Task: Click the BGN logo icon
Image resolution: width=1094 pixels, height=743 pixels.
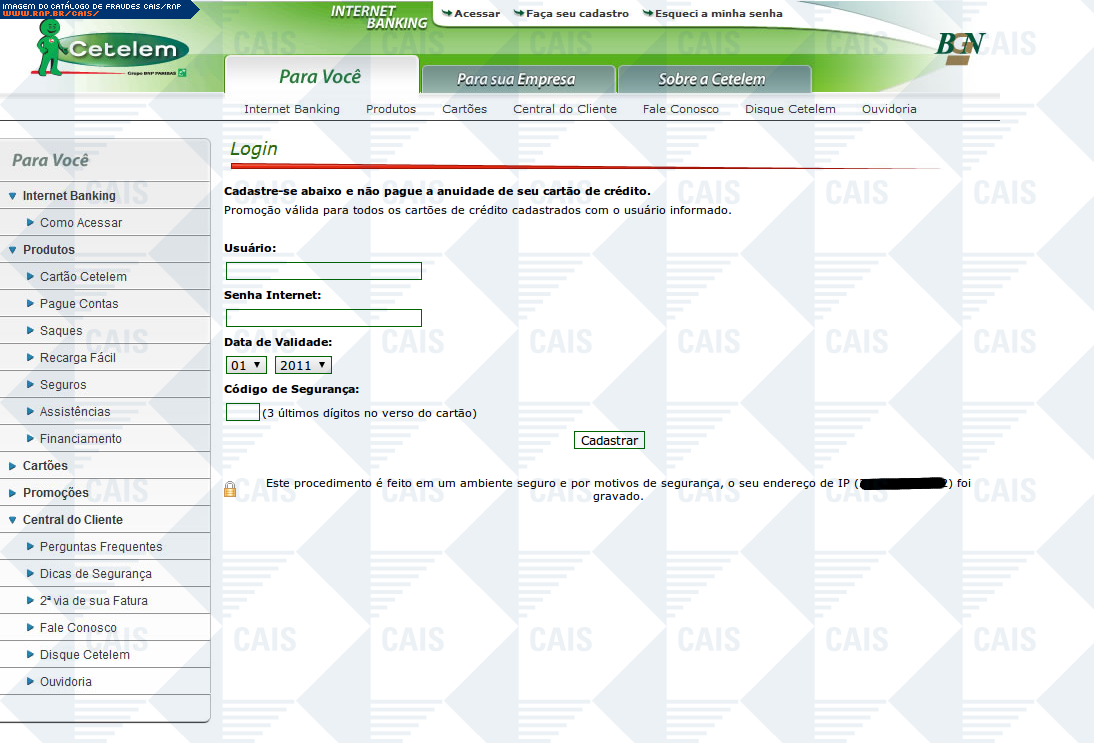Action: click(x=960, y=47)
